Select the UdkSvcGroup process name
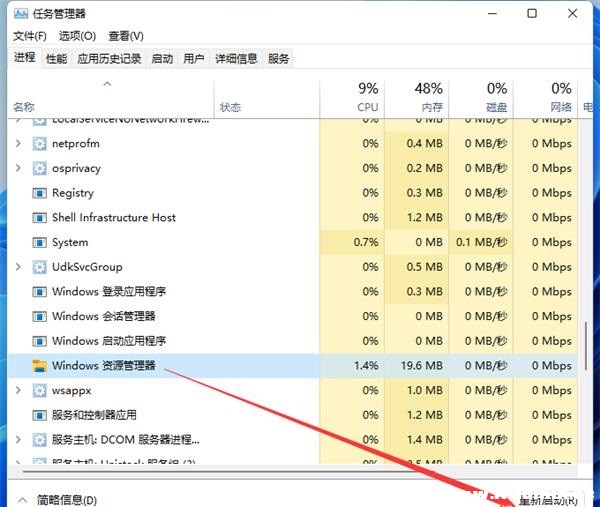This screenshot has height=507, width=600. tap(87, 267)
